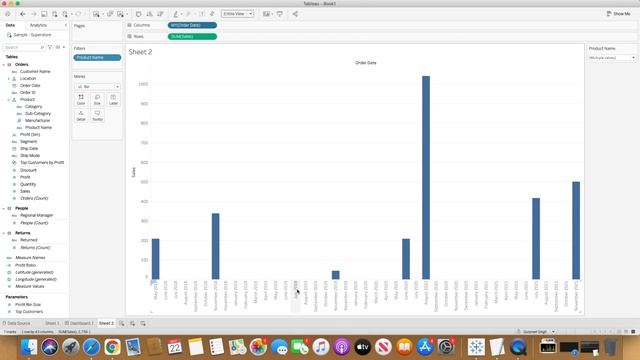Collapse the Returns table
This screenshot has height=360, width=640.
(x=4, y=233)
